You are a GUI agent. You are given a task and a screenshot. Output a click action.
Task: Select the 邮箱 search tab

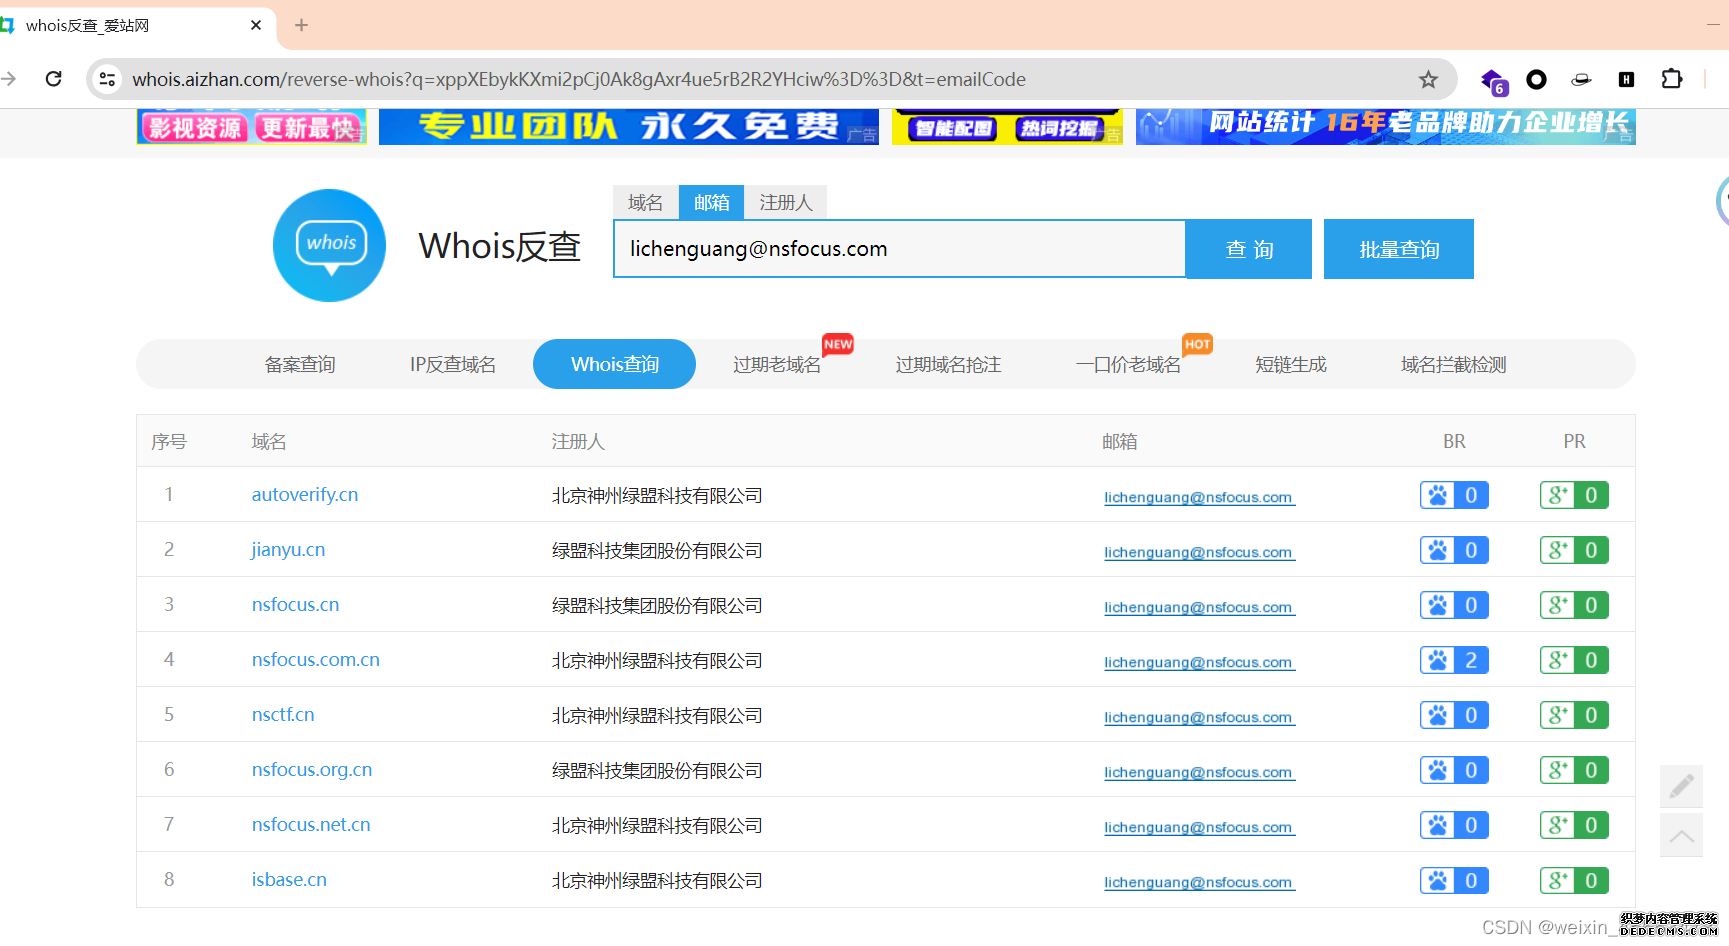point(711,203)
